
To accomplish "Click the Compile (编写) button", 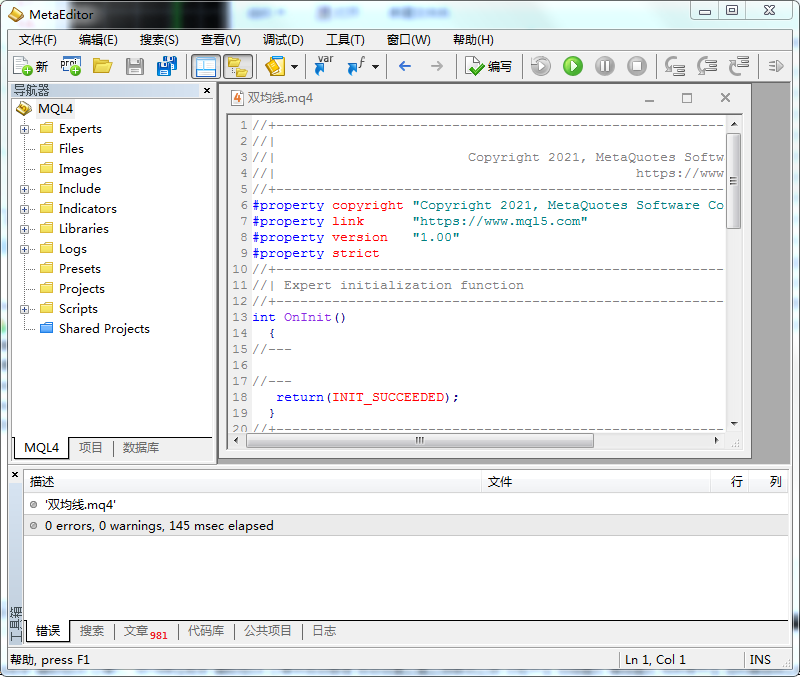I will (x=489, y=66).
